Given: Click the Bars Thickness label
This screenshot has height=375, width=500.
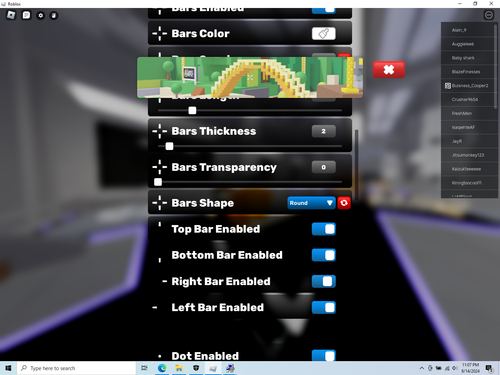Looking at the screenshot, I should [214, 131].
